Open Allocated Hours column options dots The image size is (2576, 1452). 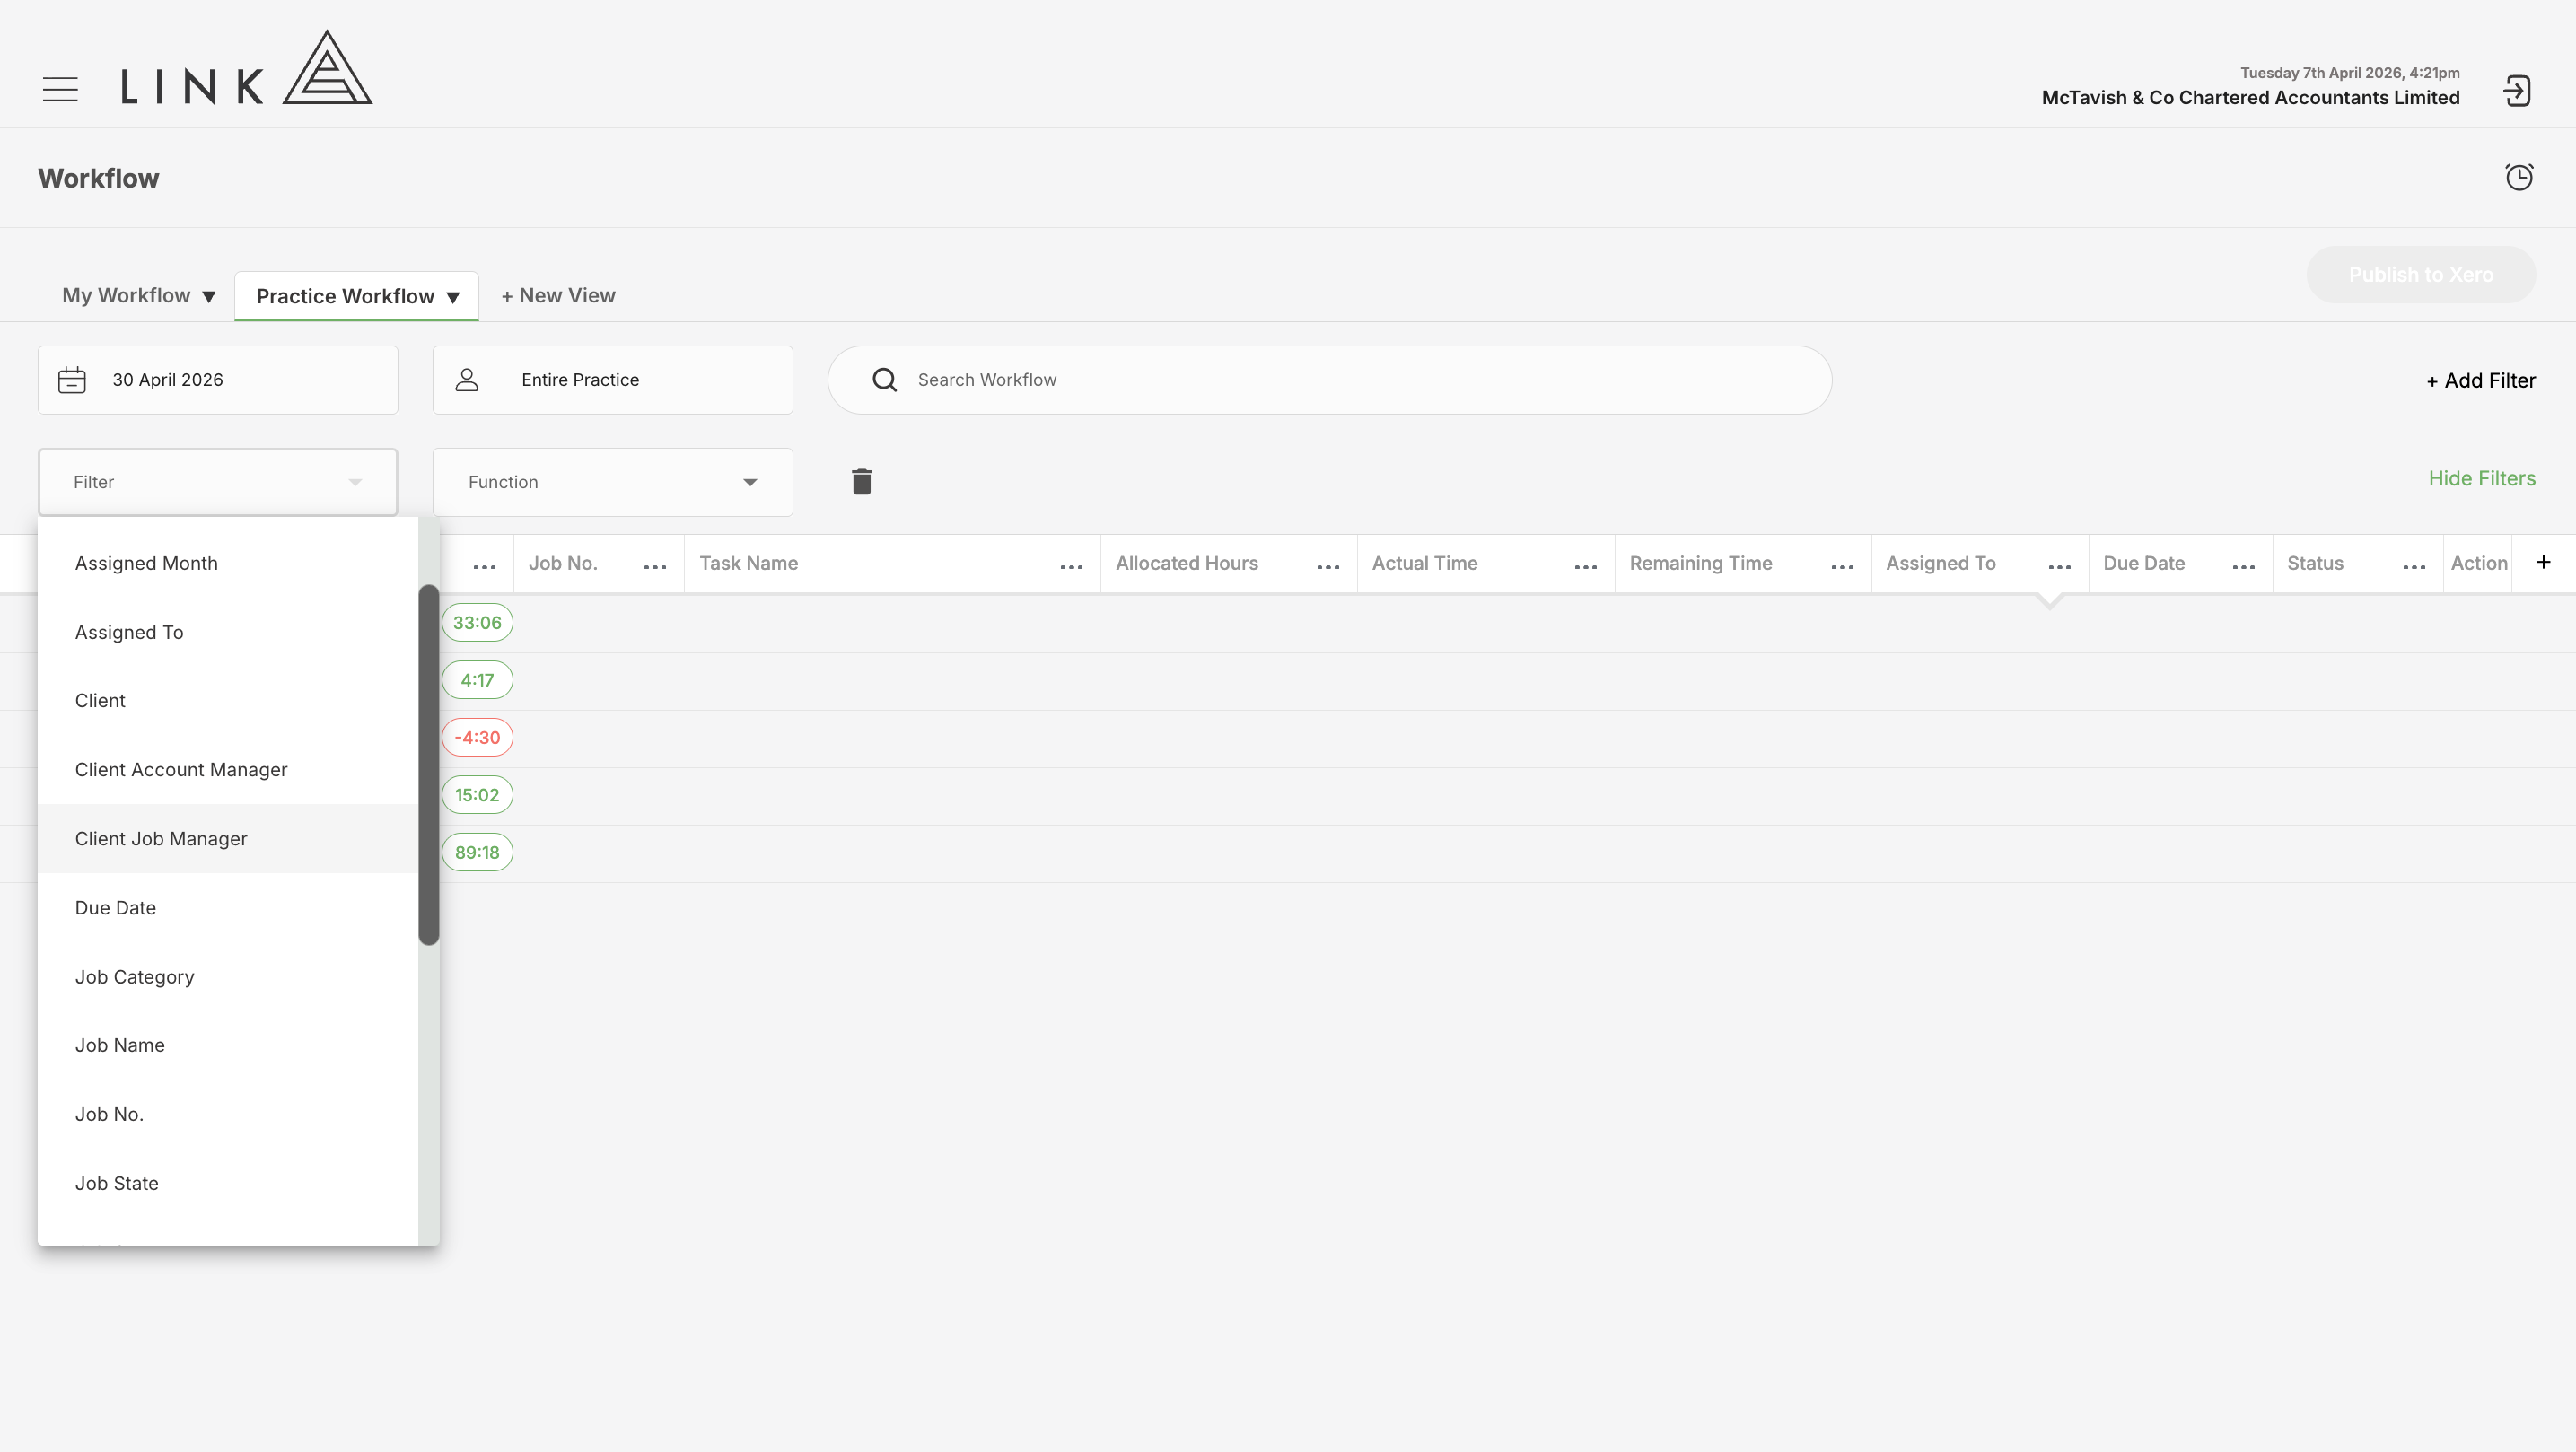tap(1328, 567)
